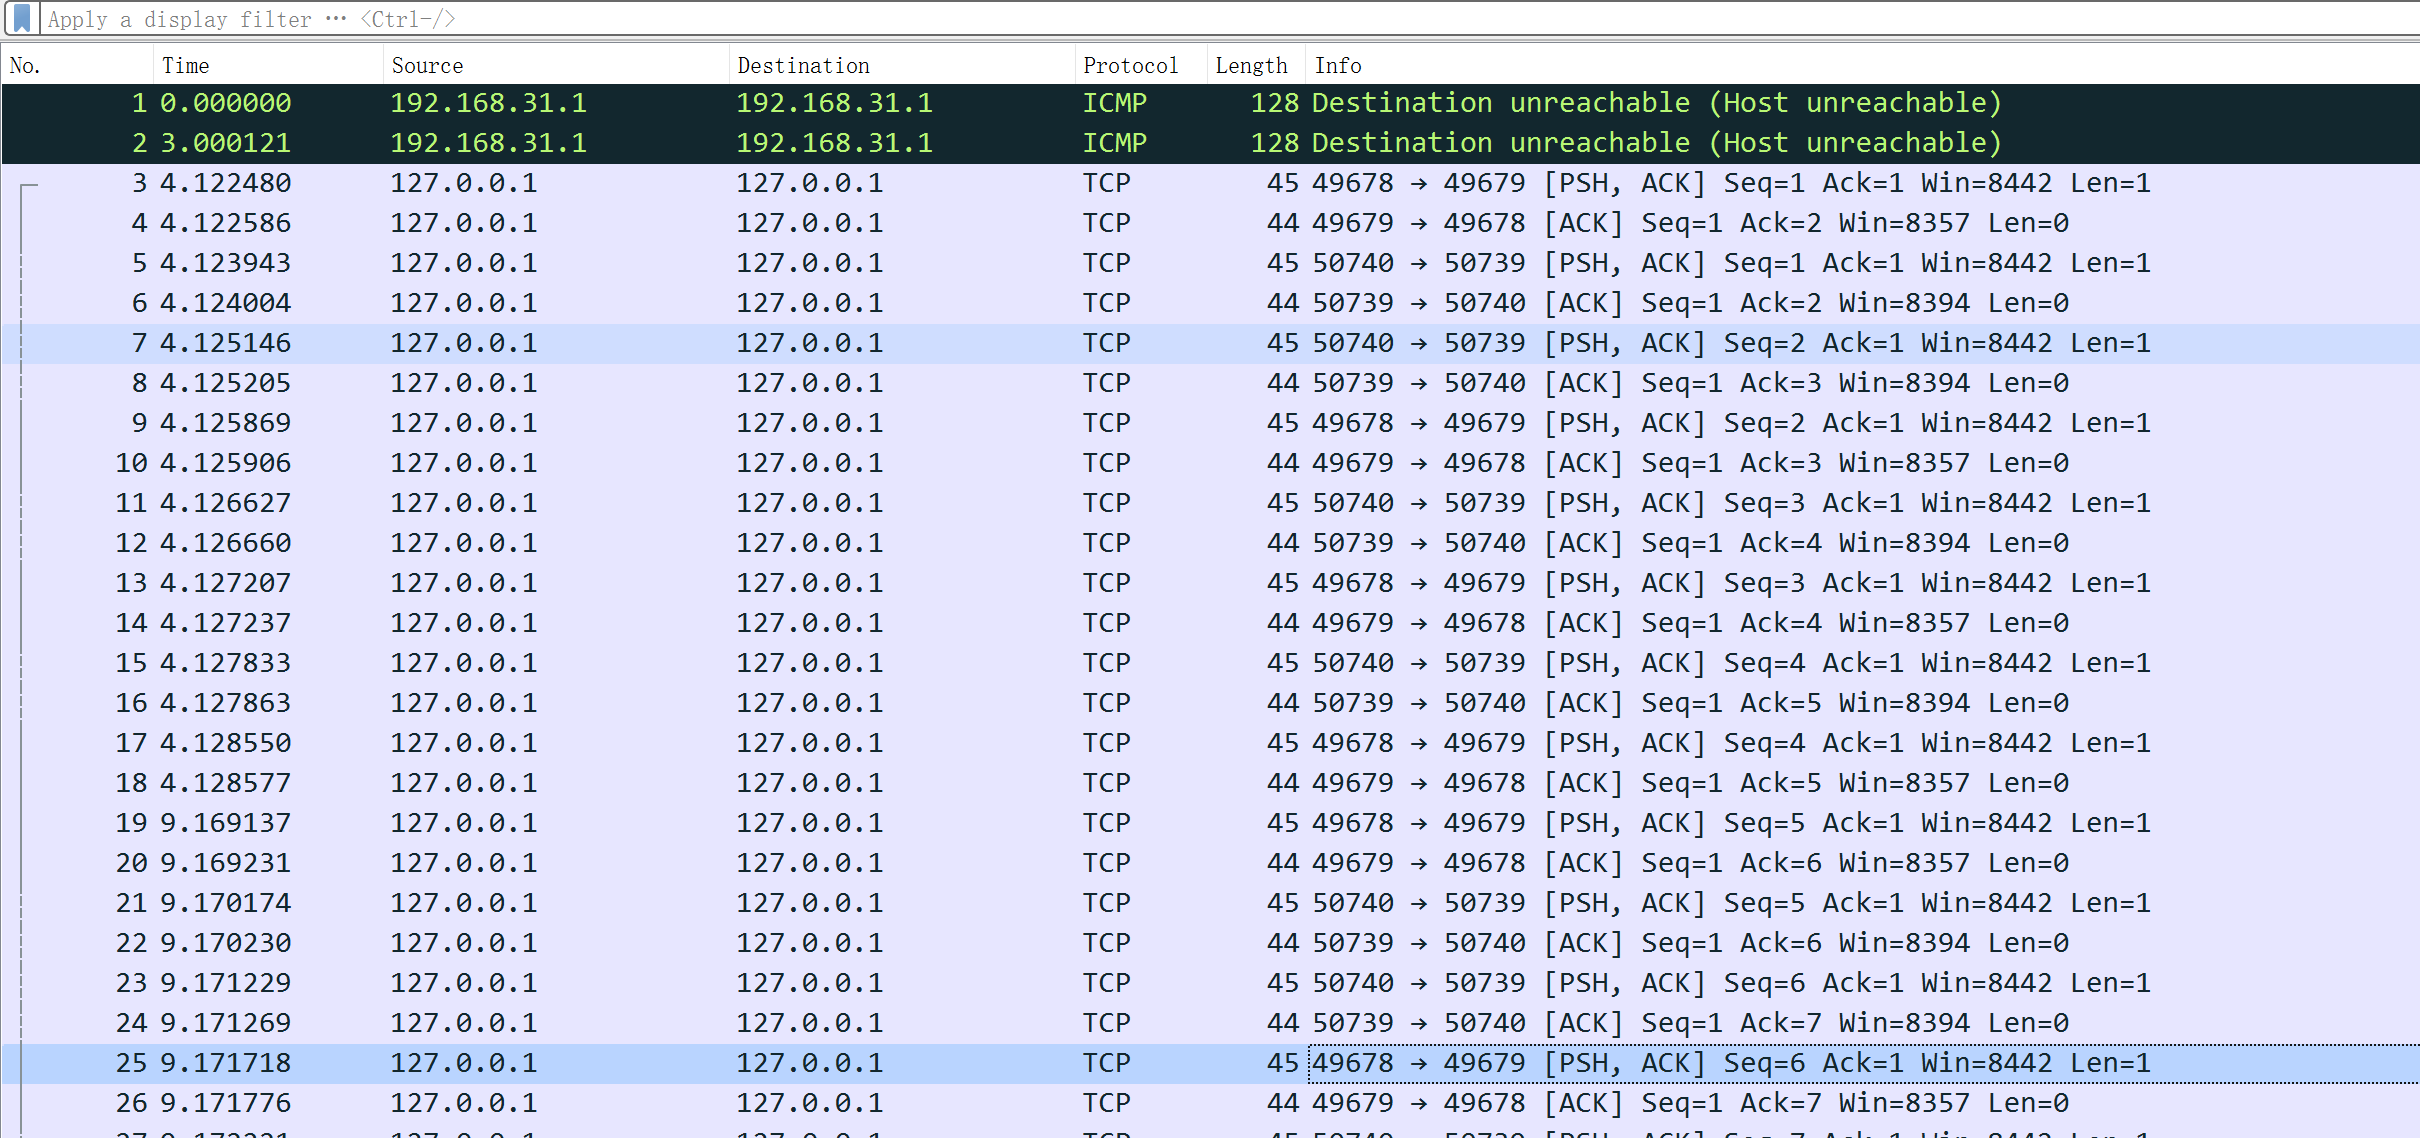The width and height of the screenshot is (2420, 1138).
Task: Select packet 10 at time 4.125906
Action: [1210, 463]
